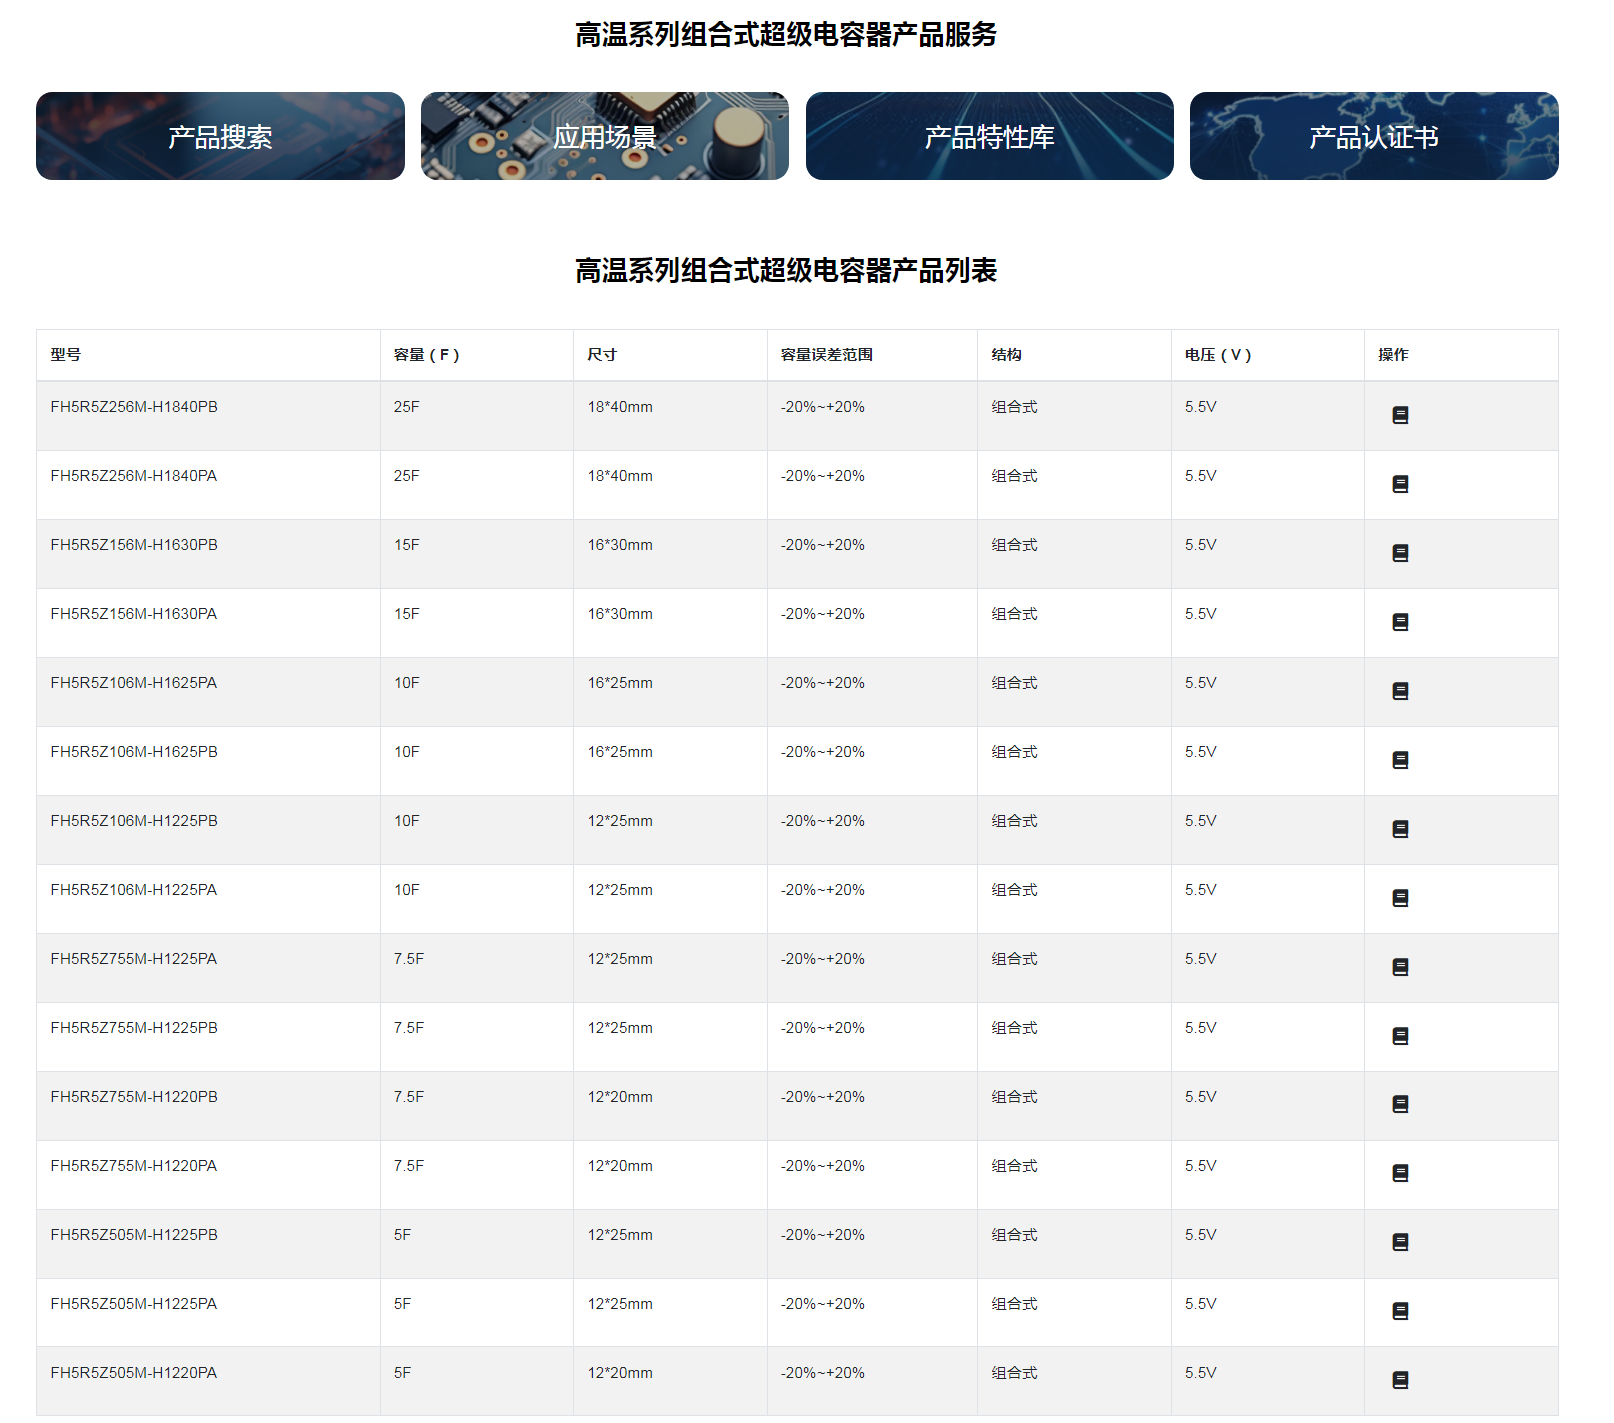Open datasheet icon for FH5R5Z755M-H1220PB
1614x1423 pixels.
(x=1400, y=1104)
